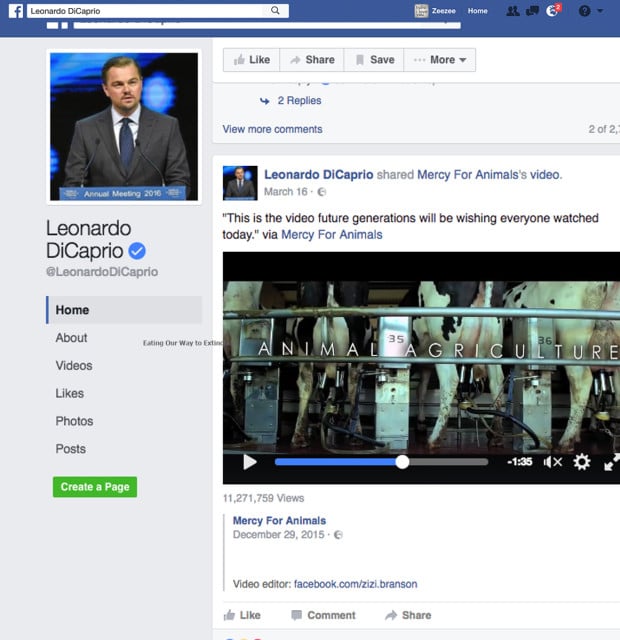Screen dimensions: 620x640
Task: Open the Zeezee profile avatar icon
Action: click(x=421, y=11)
